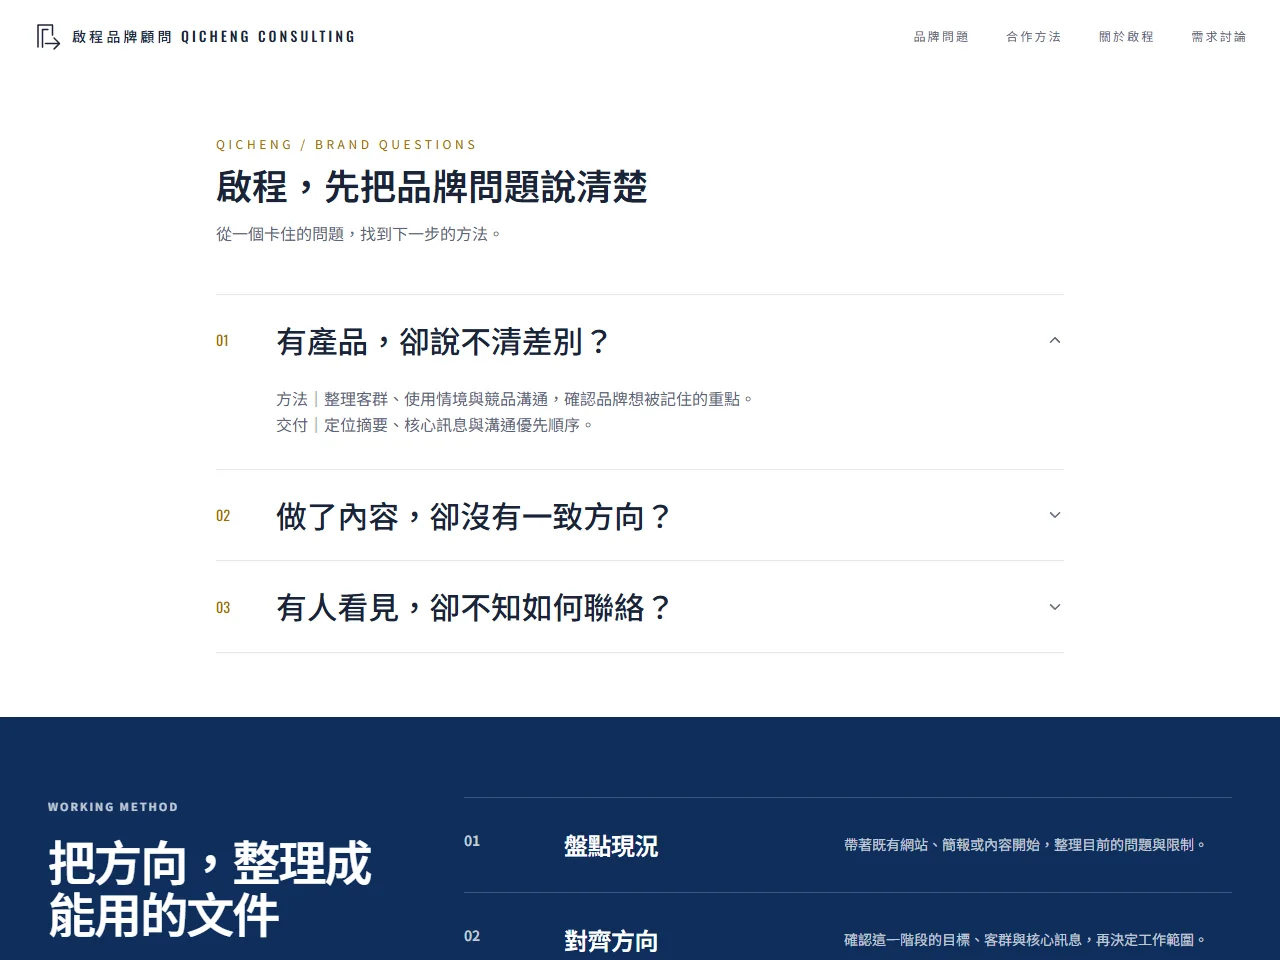Expand the 做了內容，卻沒有一致方向？ chevron
This screenshot has width=1280, height=960.
[1054, 515]
